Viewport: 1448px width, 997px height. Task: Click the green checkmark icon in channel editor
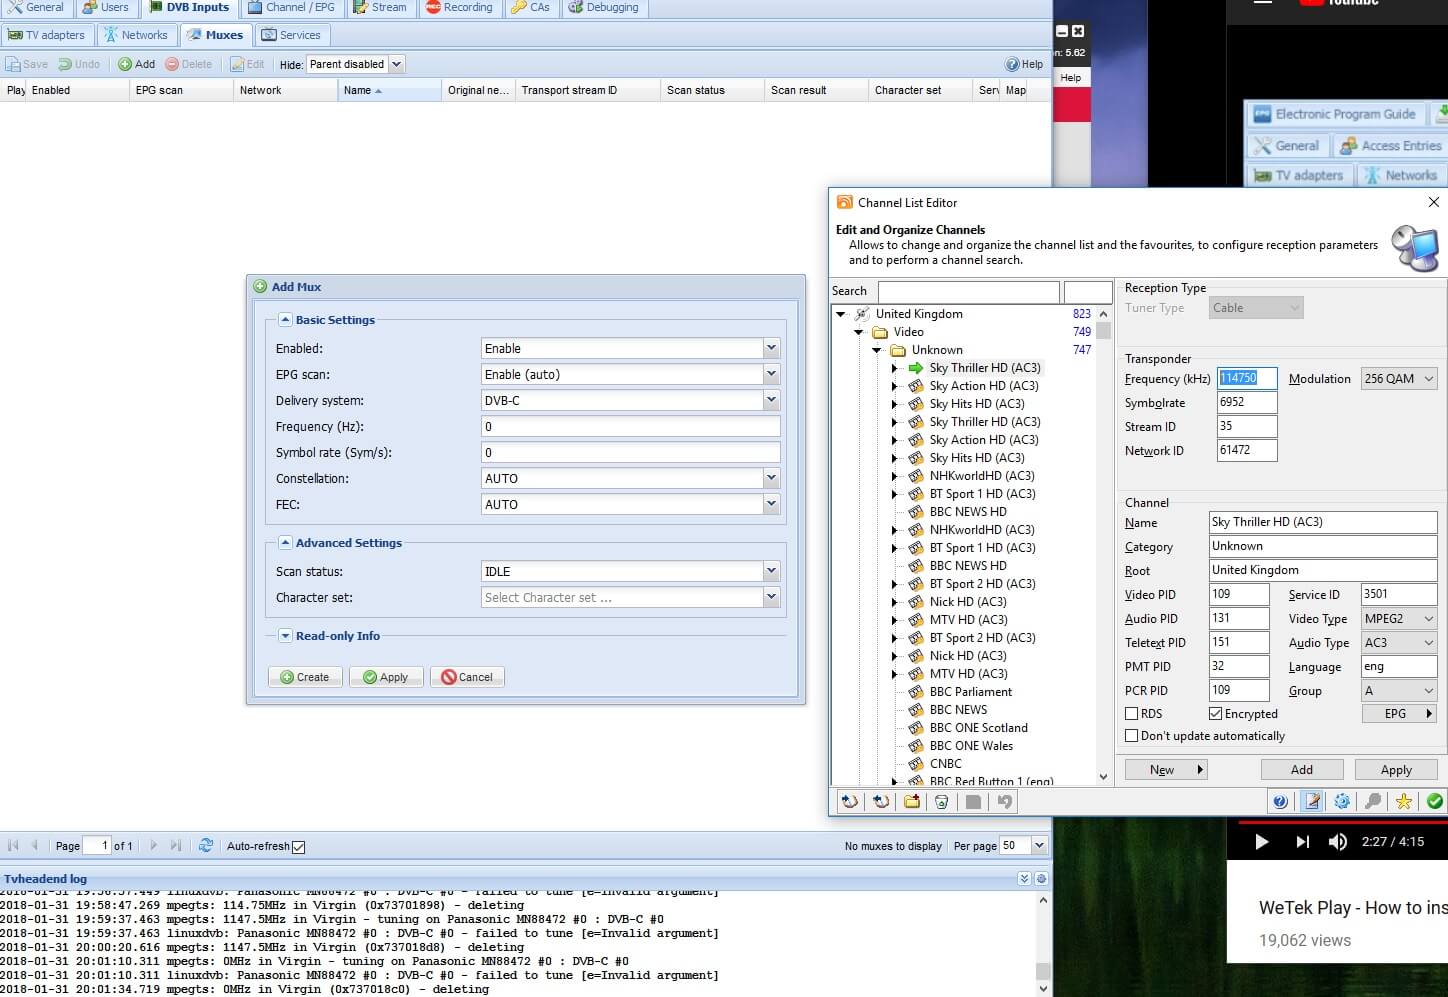[1435, 801]
